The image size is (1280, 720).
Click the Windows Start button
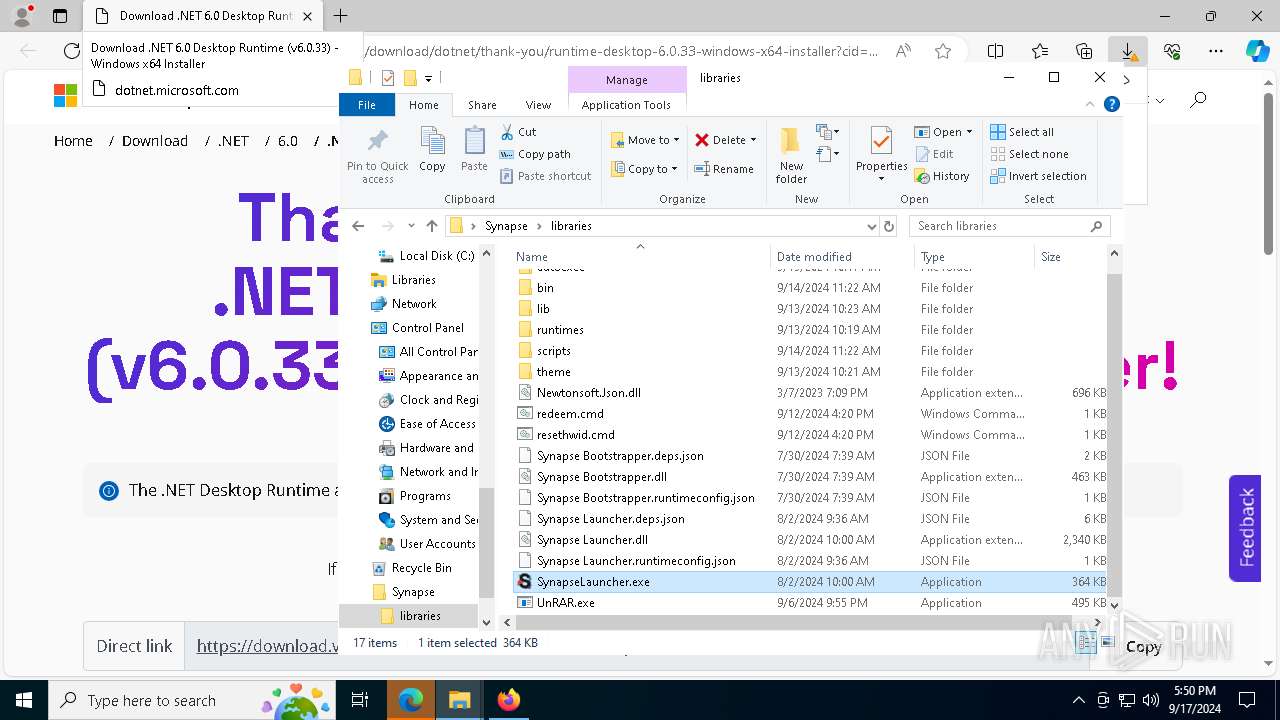(x=24, y=700)
